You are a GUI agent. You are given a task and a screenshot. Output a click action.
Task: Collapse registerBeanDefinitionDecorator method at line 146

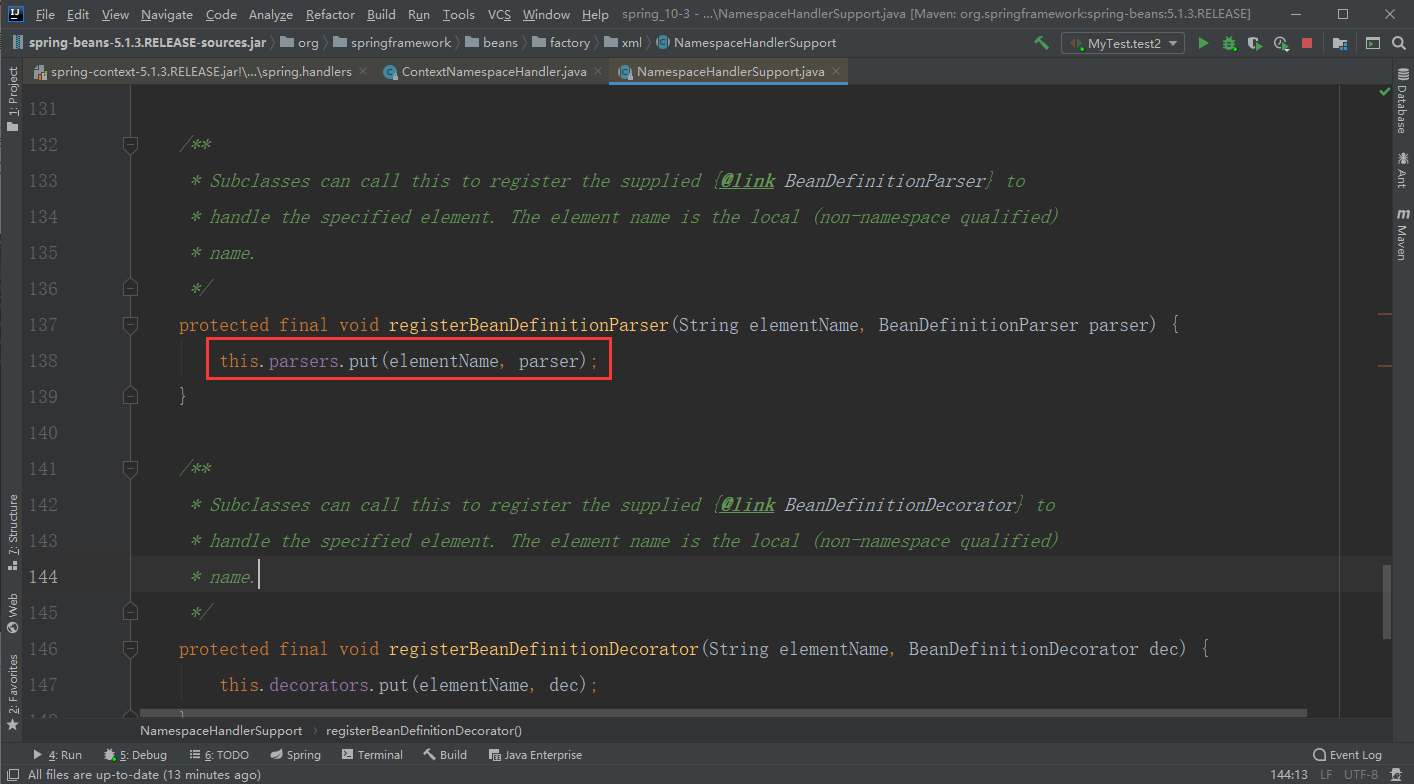[x=130, y=649]
